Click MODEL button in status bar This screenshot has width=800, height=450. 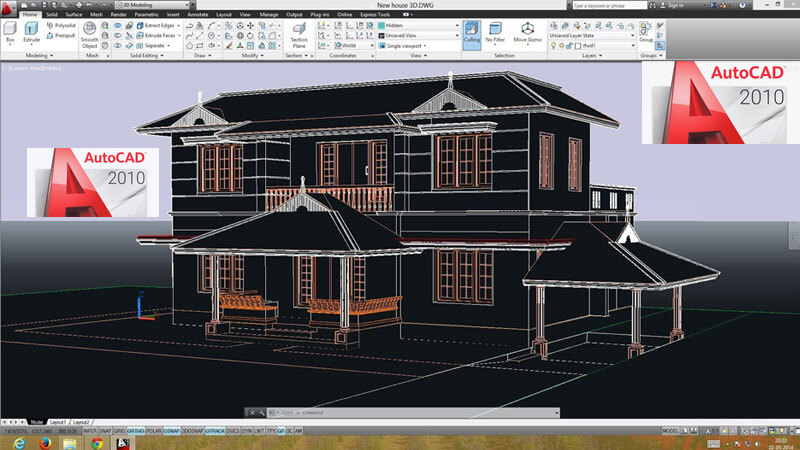(x=670, y=431)
